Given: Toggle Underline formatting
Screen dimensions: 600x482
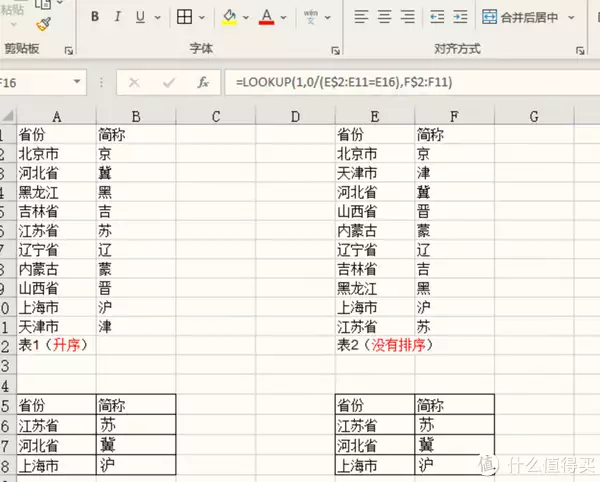Looking at the screenshot, I should click(140, 17).
